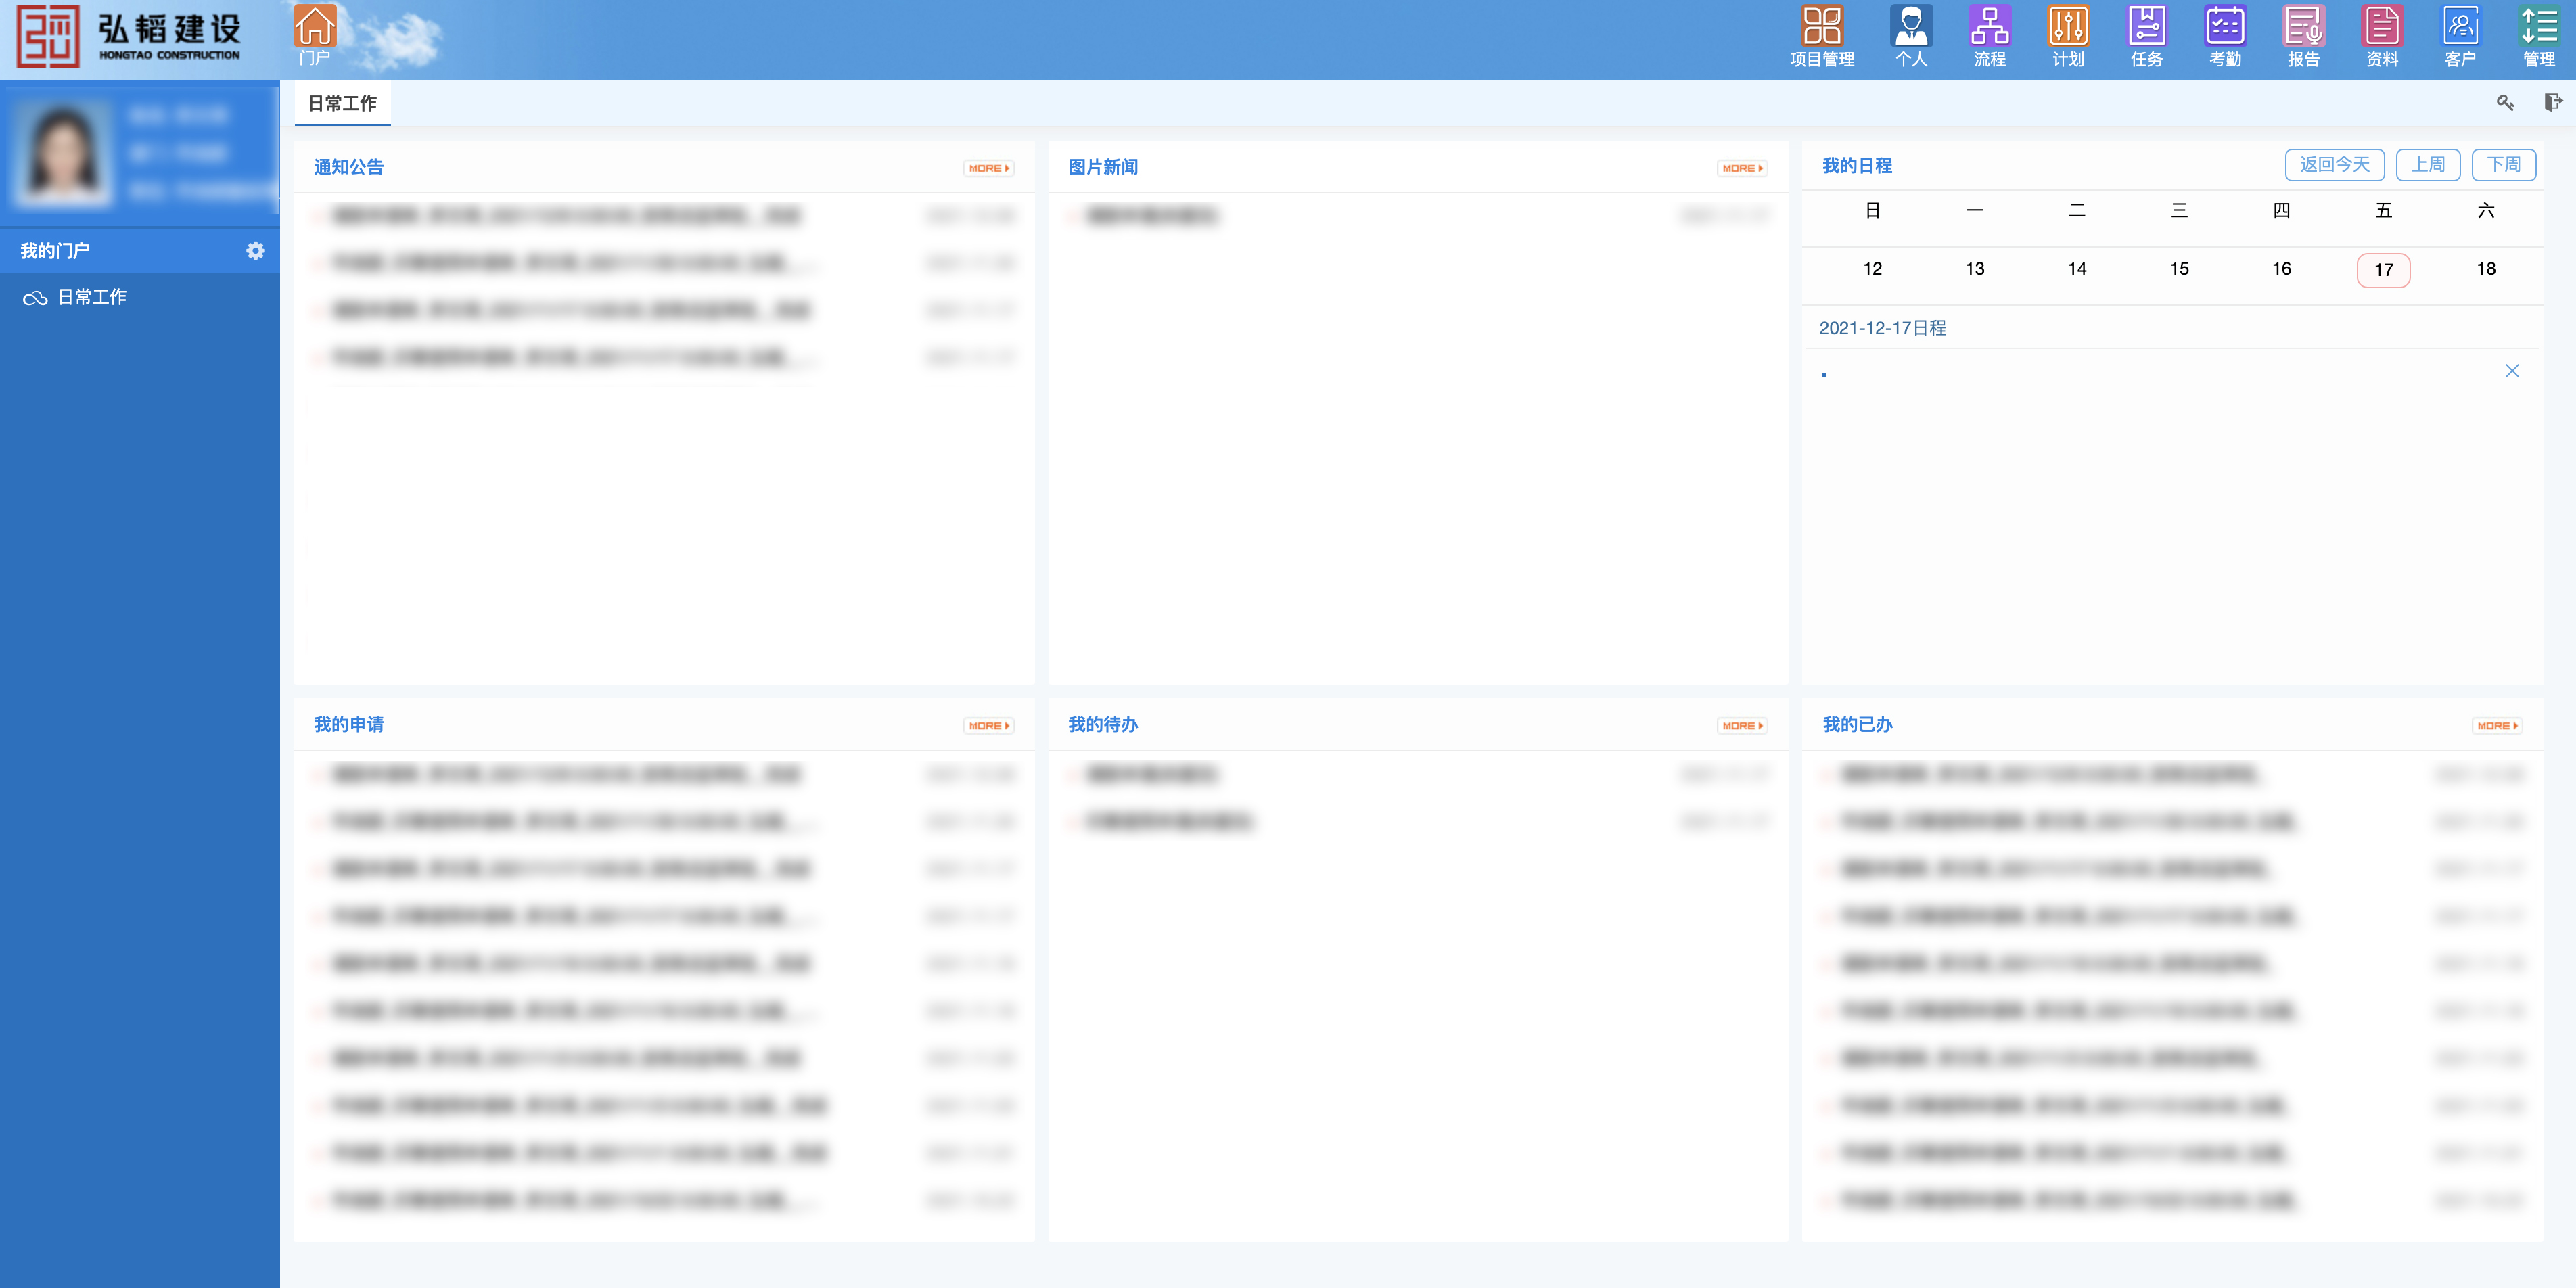Open first item in 图片新闻 list

(1417, 215)
